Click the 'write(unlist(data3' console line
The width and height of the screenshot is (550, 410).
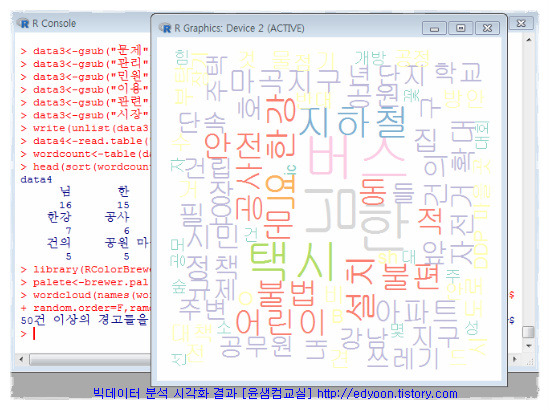[85, 128]
